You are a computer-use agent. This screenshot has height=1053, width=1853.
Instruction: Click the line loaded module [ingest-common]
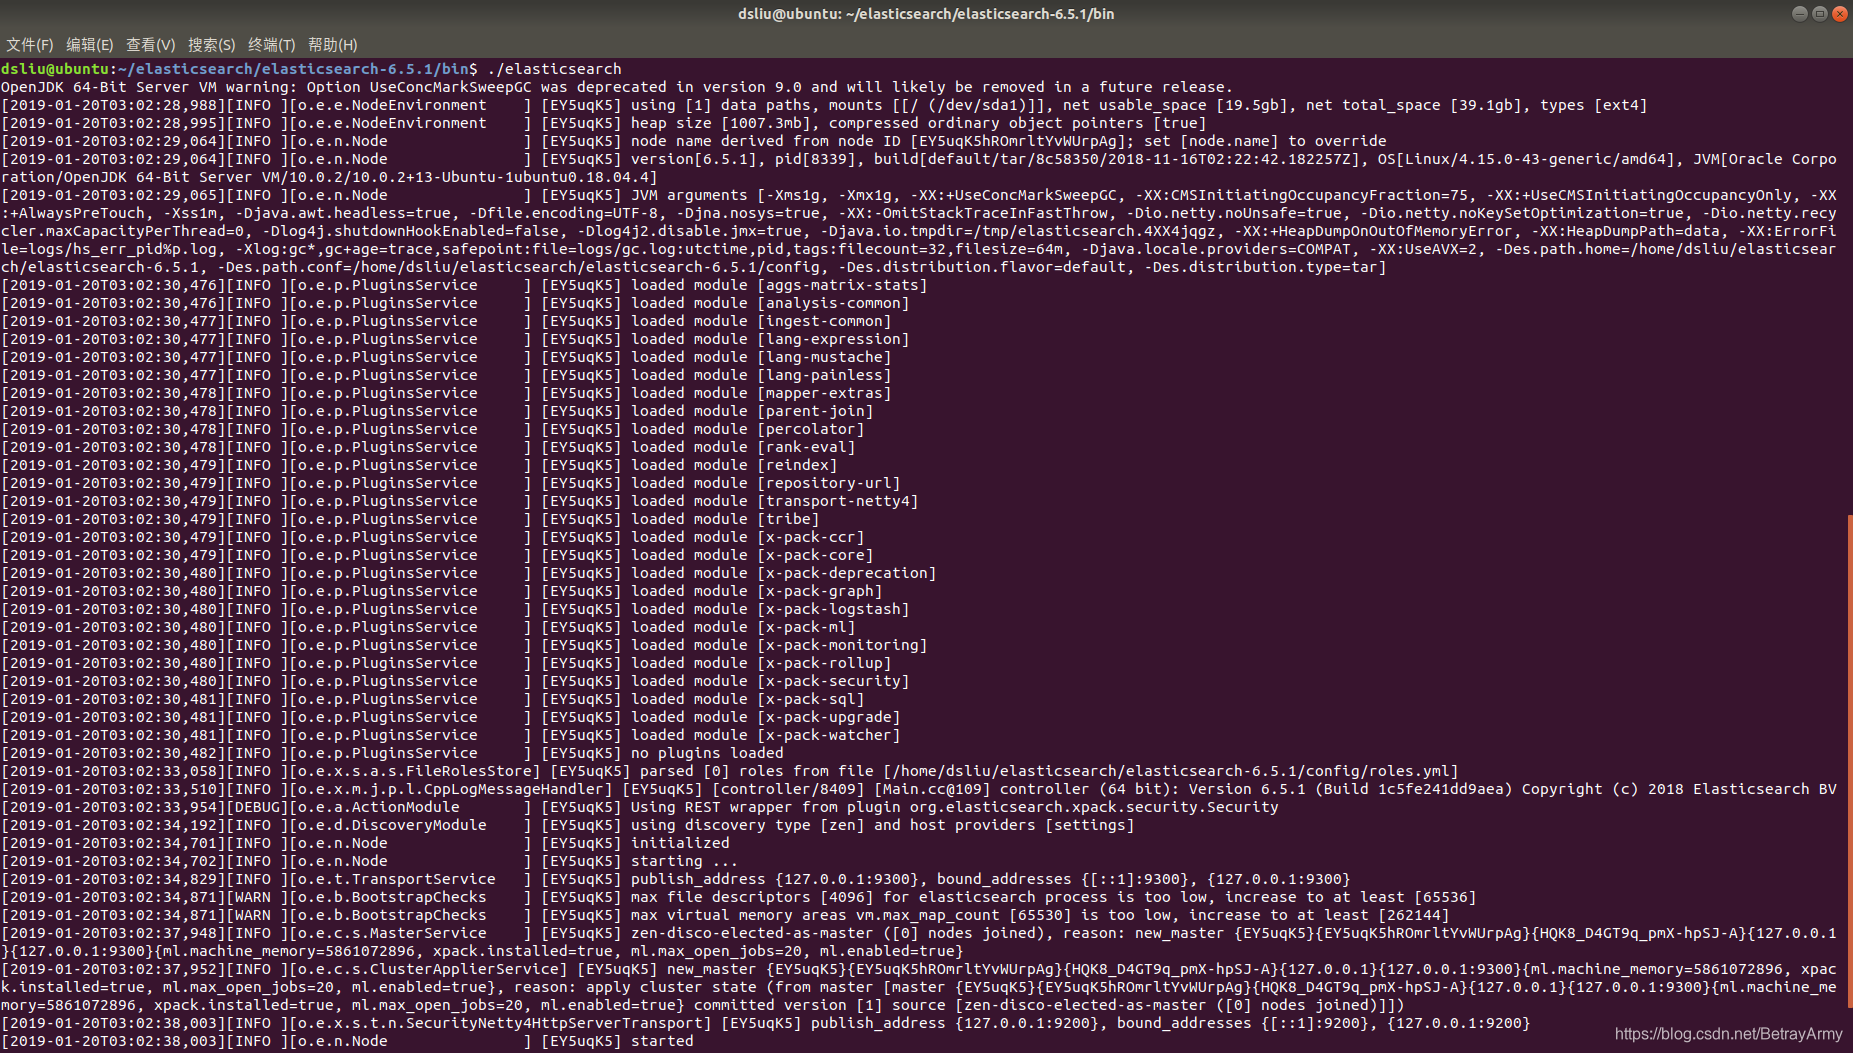click(447, 321)
